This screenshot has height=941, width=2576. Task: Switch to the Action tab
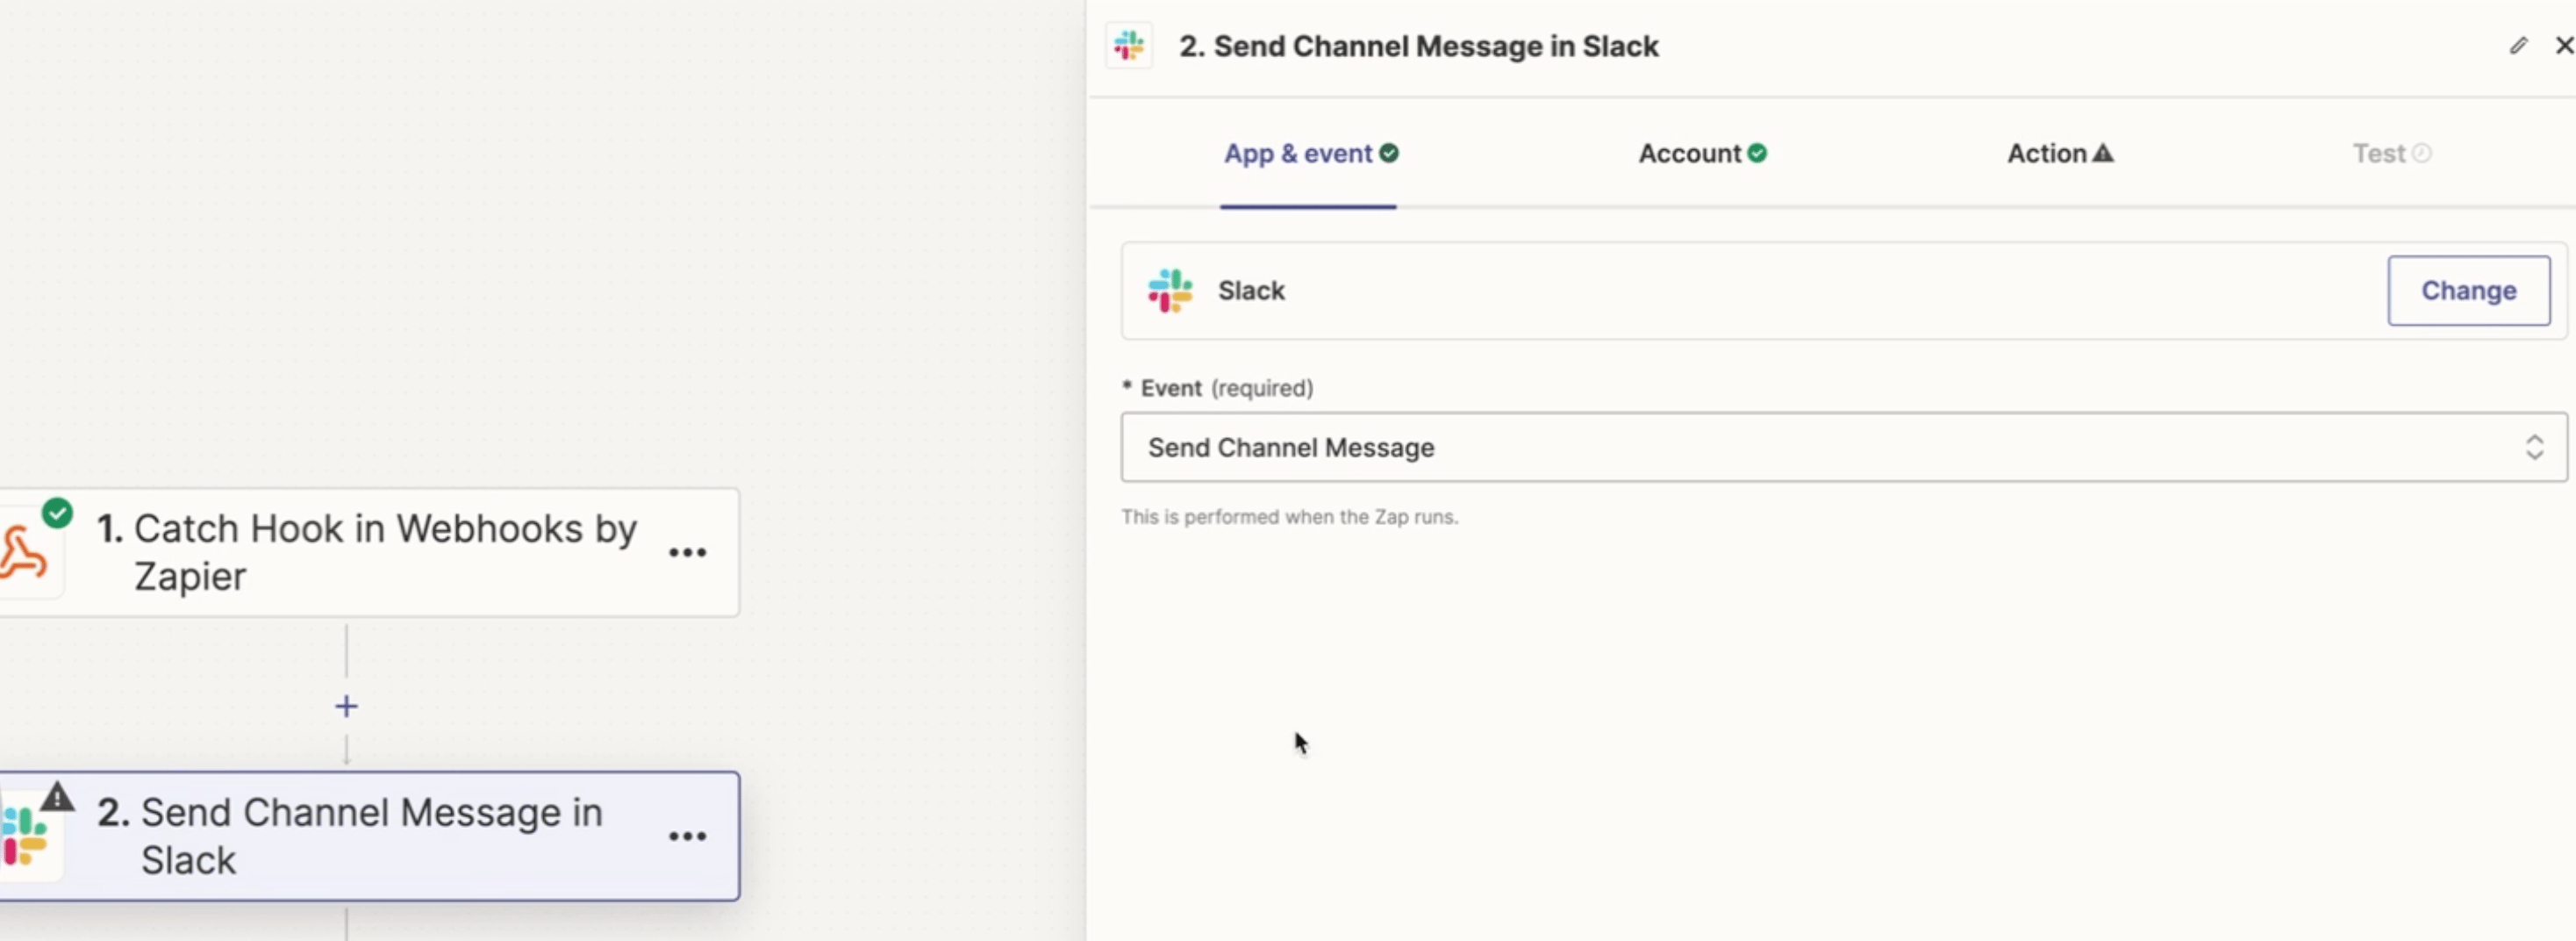(x=2060, y=154)
